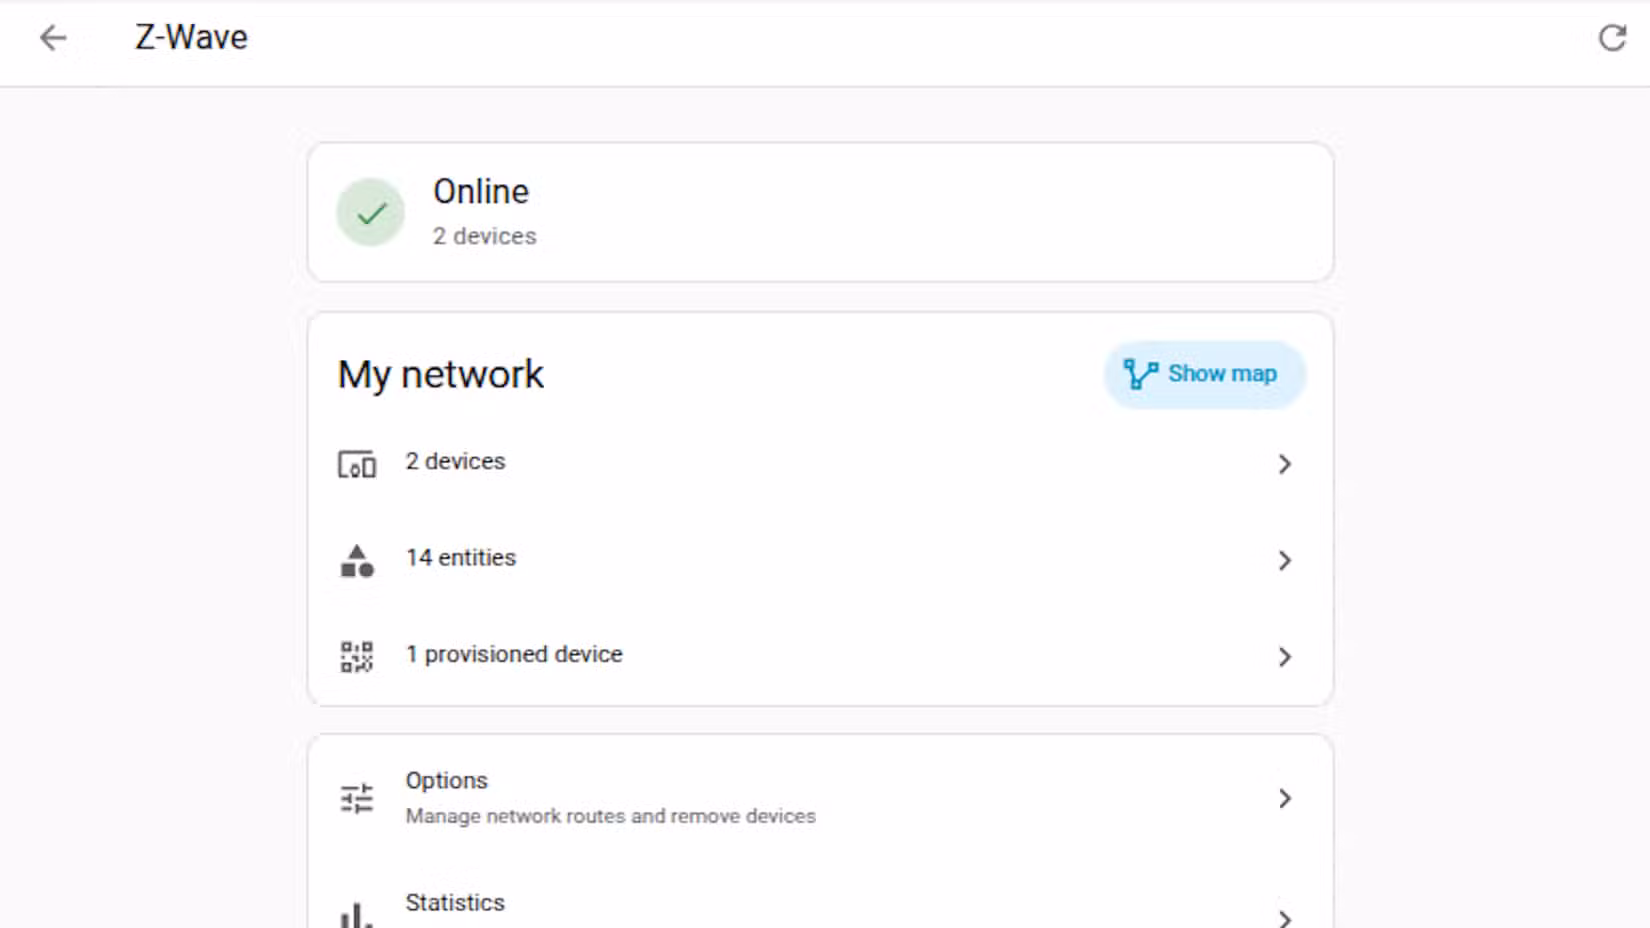Viewport: 1650px width, 928px height.
Task: Click the sliders icon beside Options
Action: pos(357,798)
